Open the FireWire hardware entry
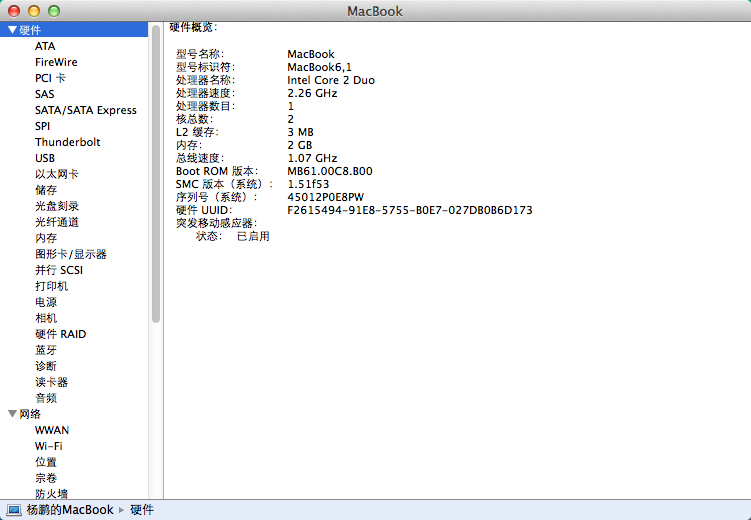This screenshot has height=520, width=751. pyautogui.click(x=56, y=62)
